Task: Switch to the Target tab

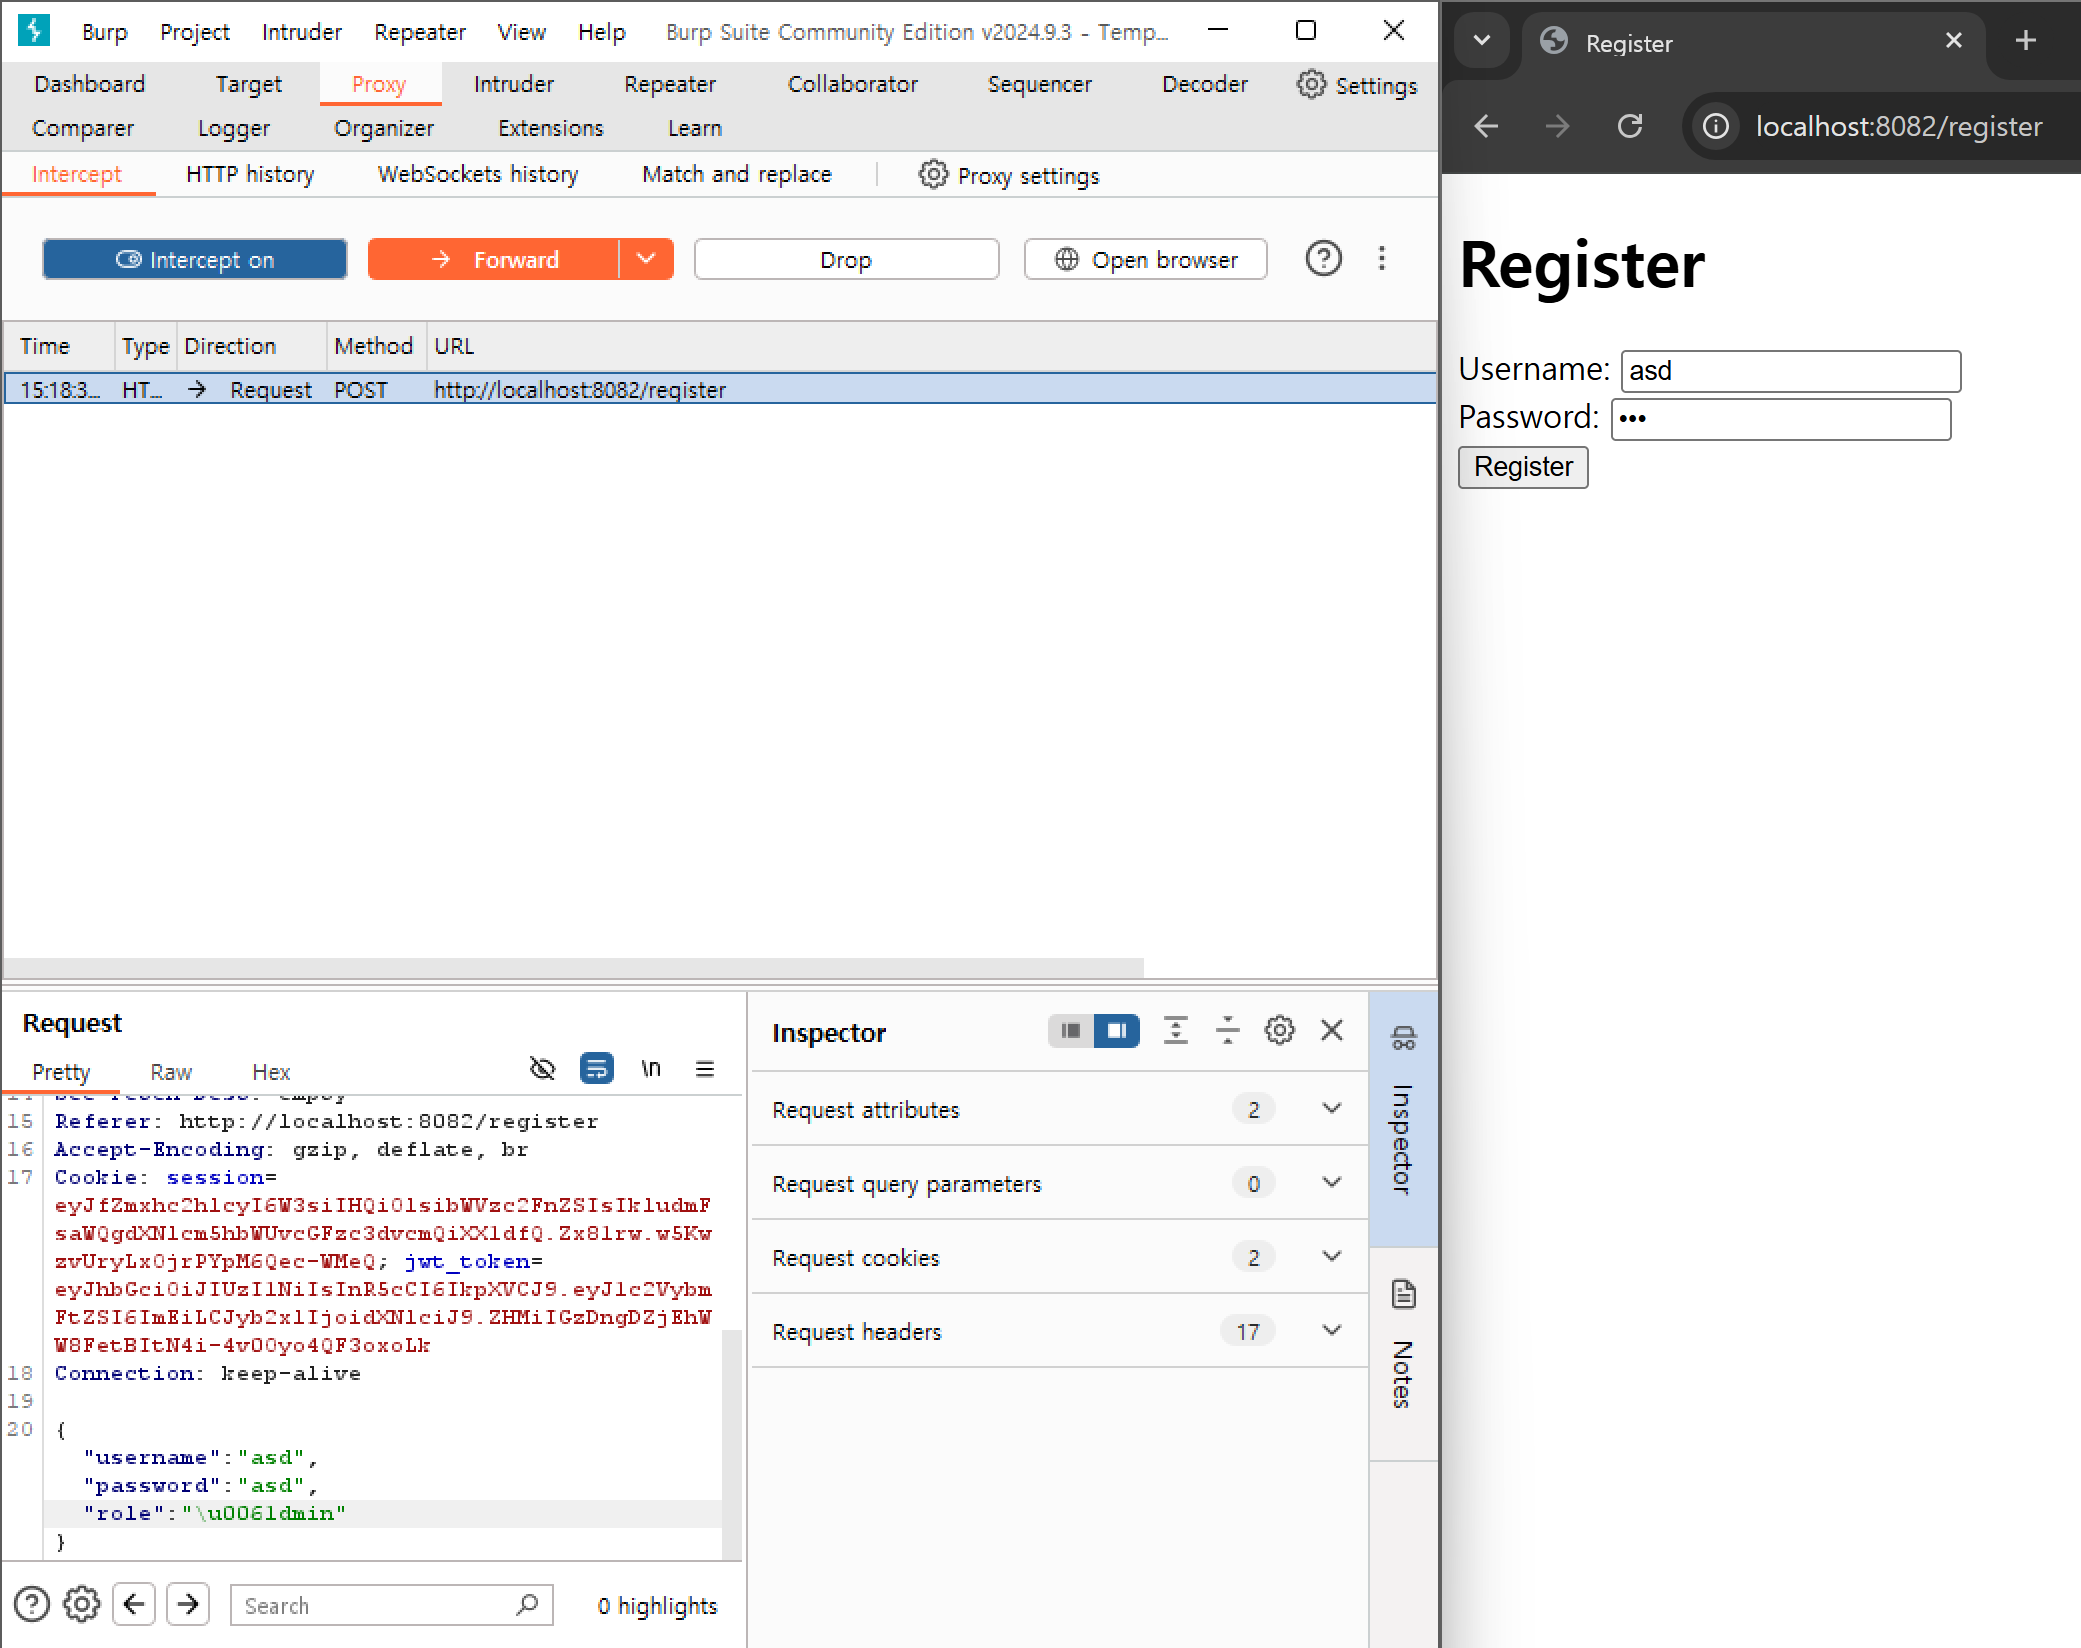Action: [249, 84]
